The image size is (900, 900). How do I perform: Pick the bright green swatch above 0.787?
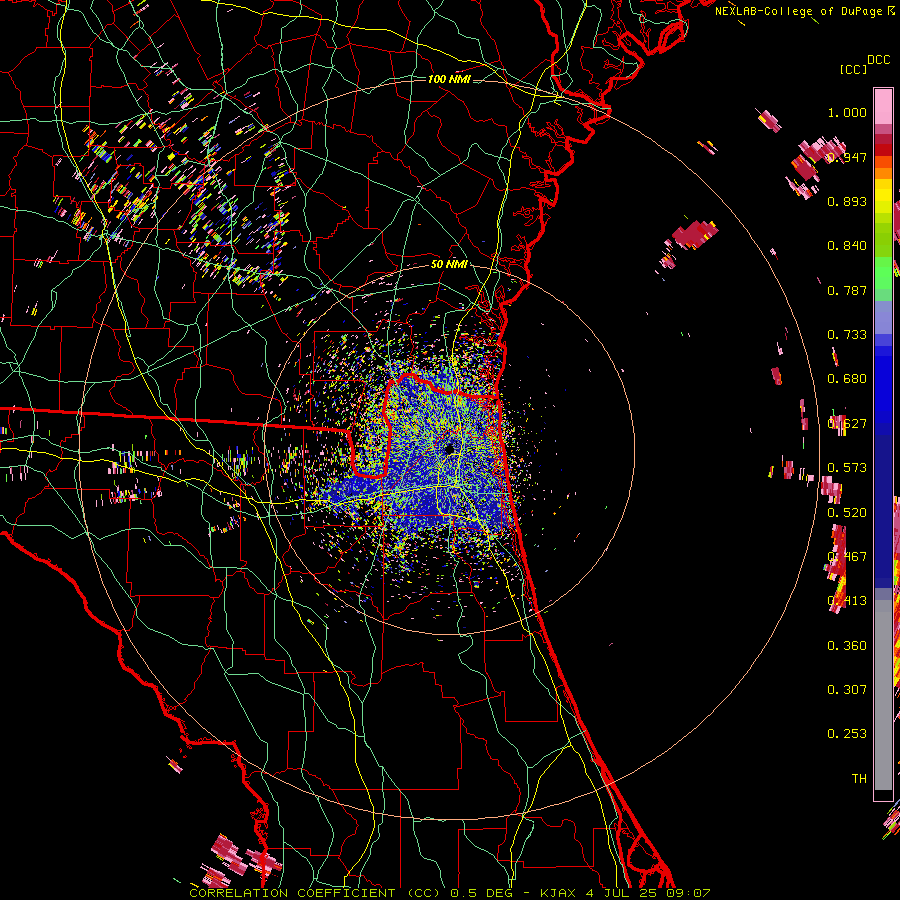click(883, 272)
